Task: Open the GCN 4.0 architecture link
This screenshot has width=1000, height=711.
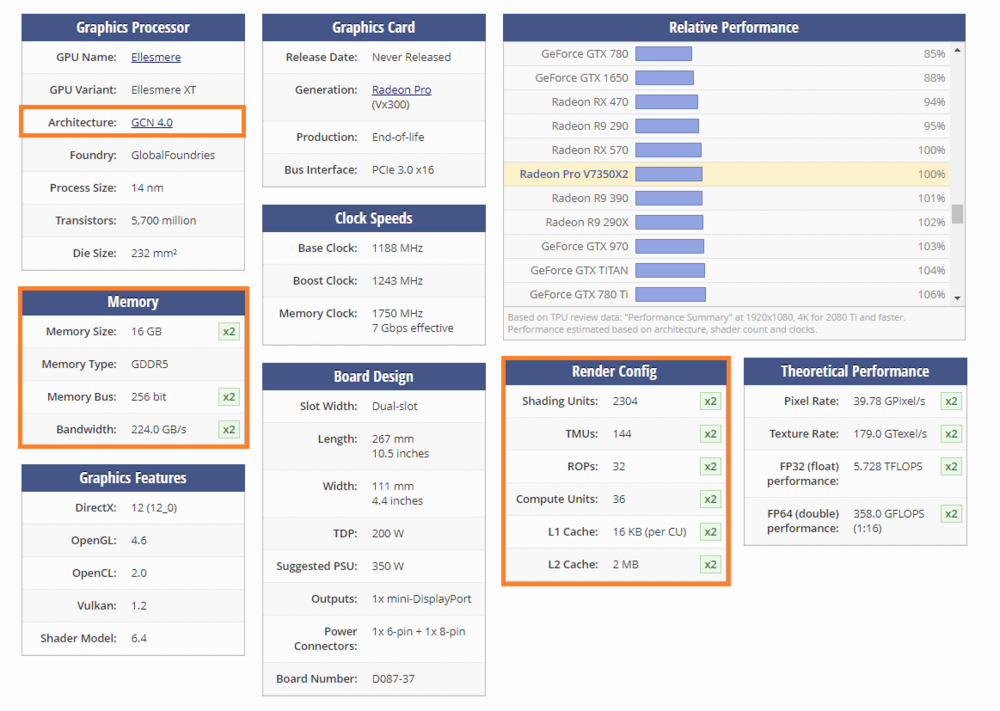Action: (x=151, y=122)
